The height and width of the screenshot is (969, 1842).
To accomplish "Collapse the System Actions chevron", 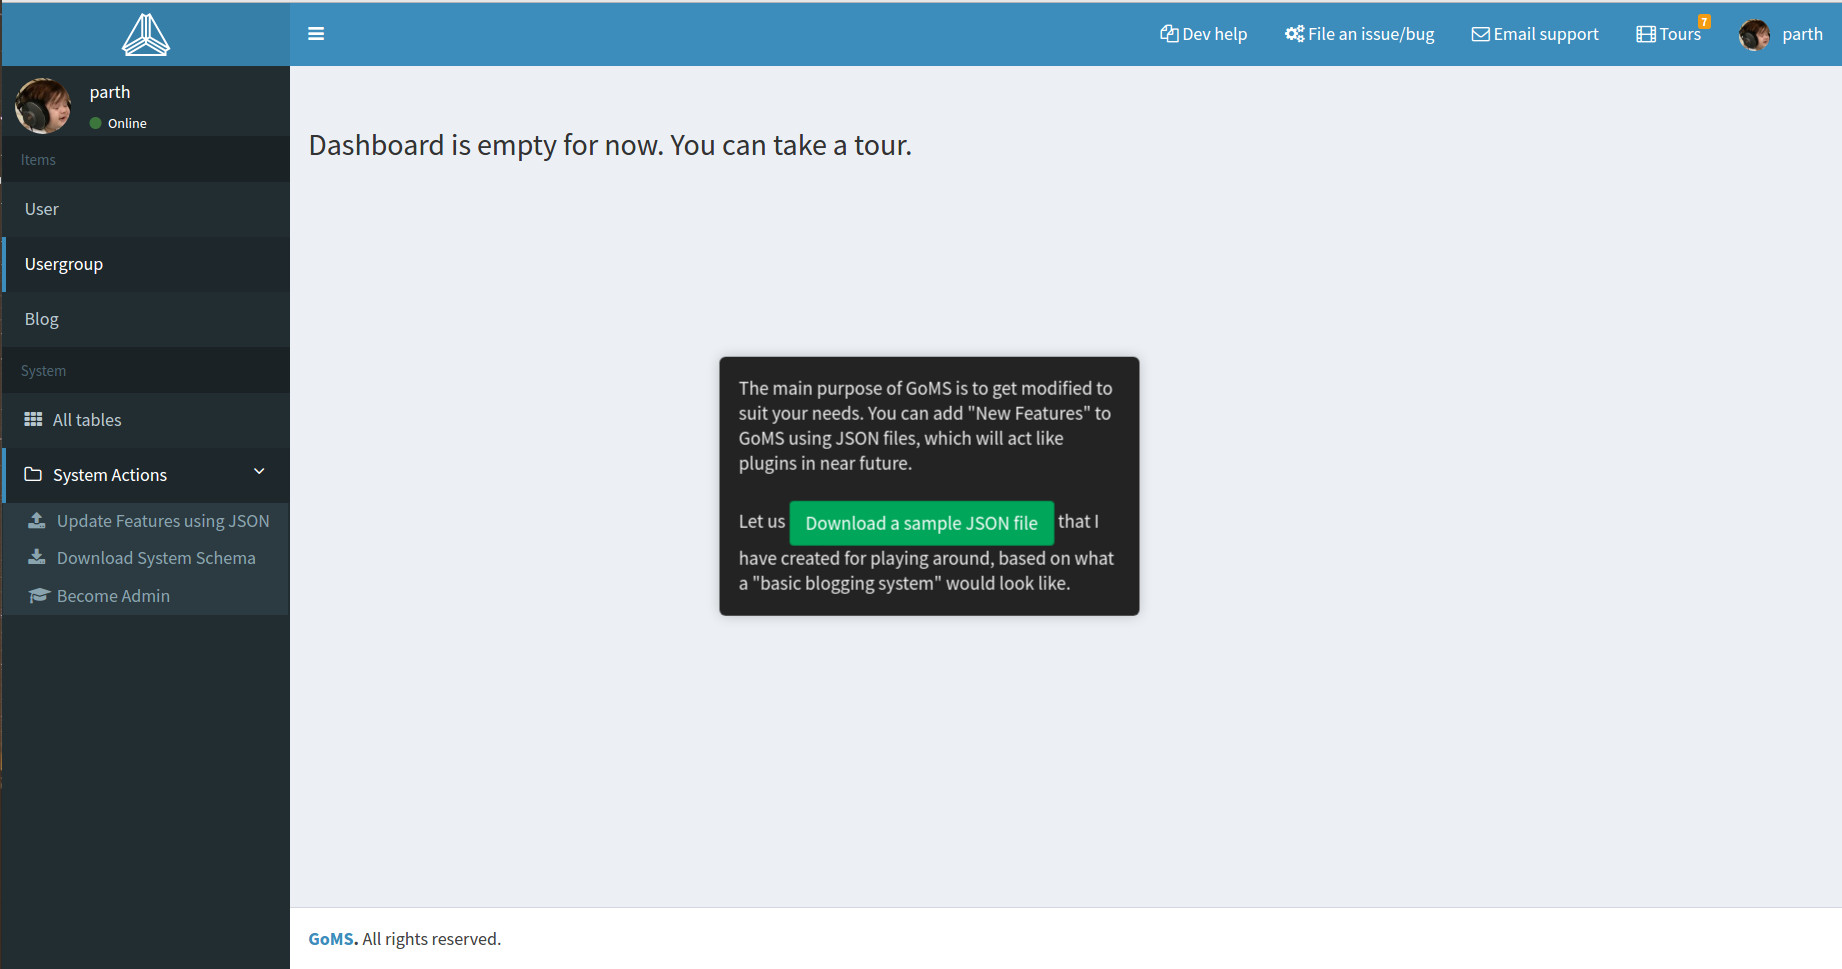I will pyautogui.click(x=259, y=472).
